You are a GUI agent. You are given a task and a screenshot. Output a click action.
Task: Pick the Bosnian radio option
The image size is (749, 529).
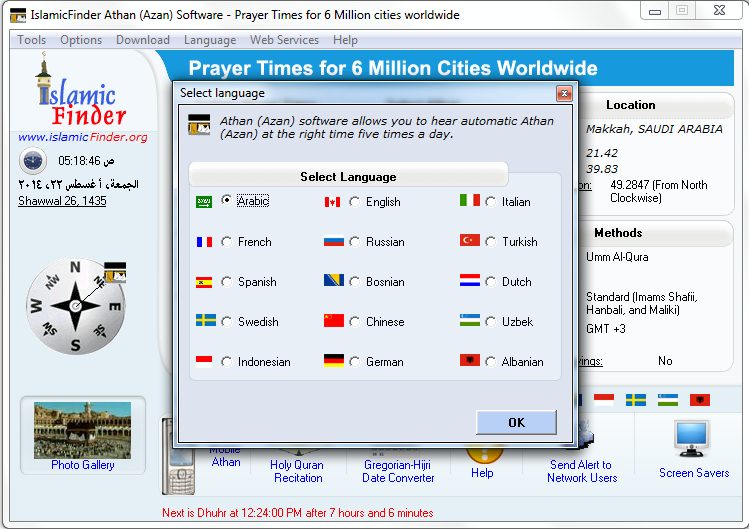(354, 282)
